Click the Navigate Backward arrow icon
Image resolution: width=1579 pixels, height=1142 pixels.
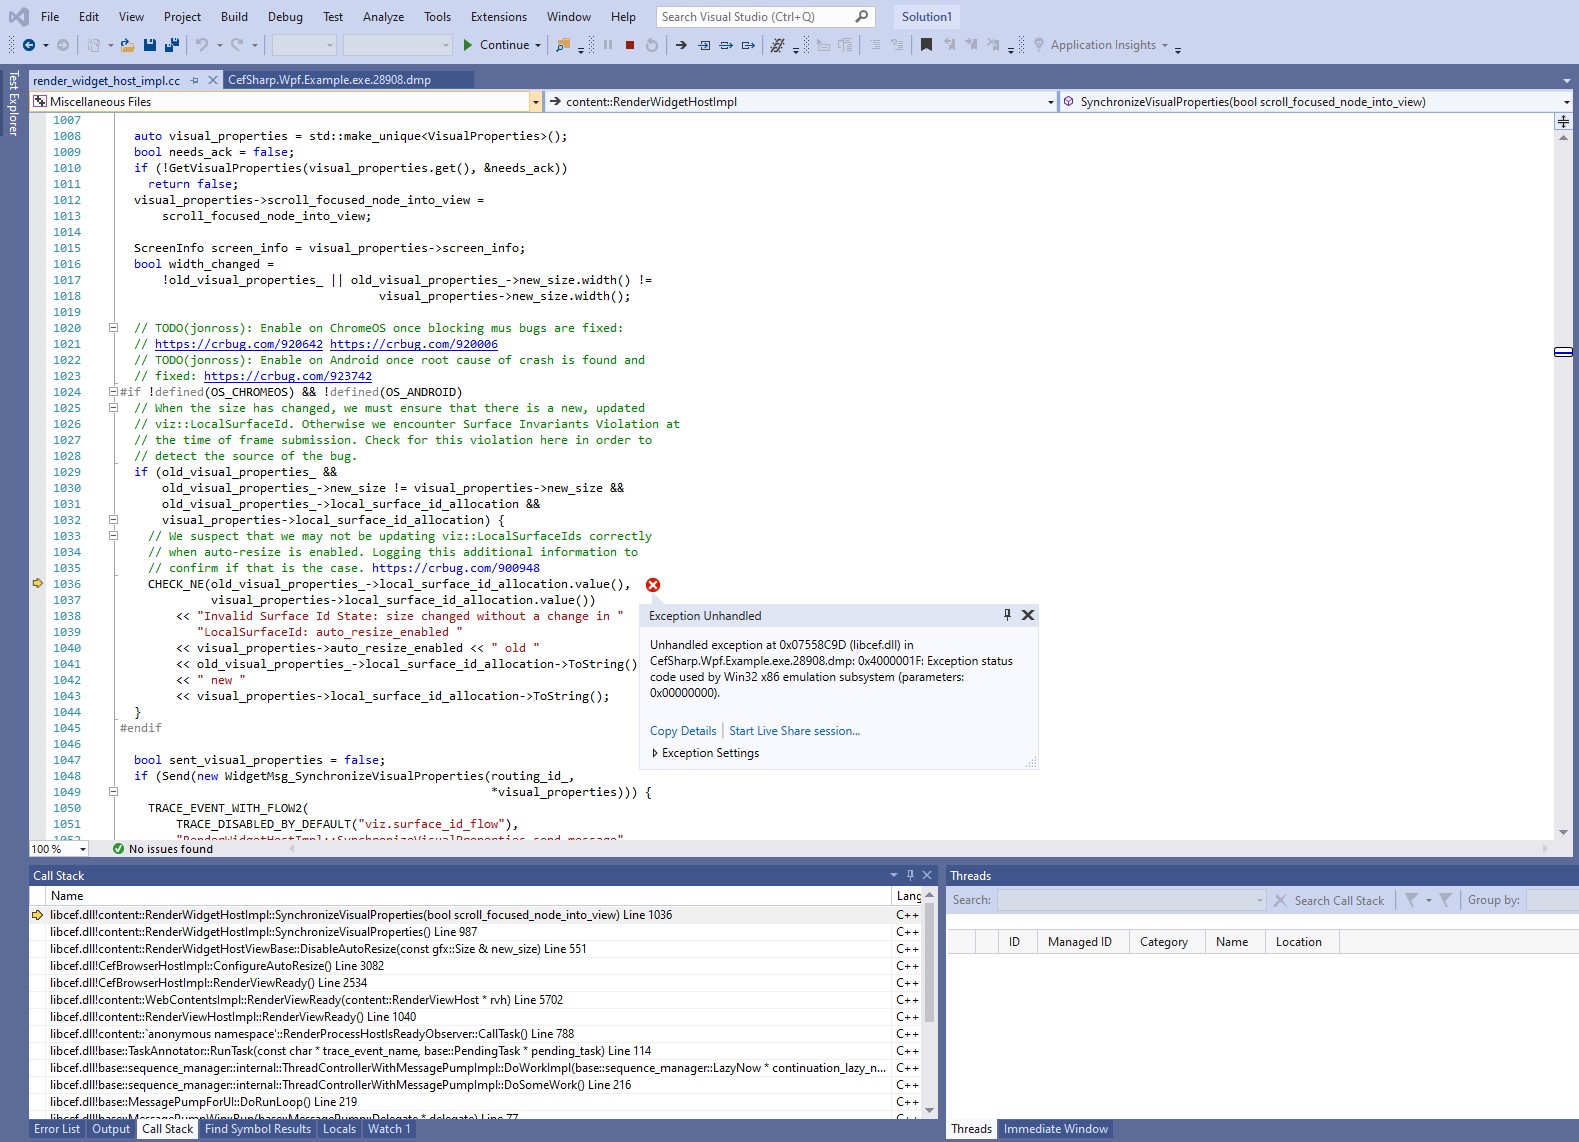pos(28,45)
